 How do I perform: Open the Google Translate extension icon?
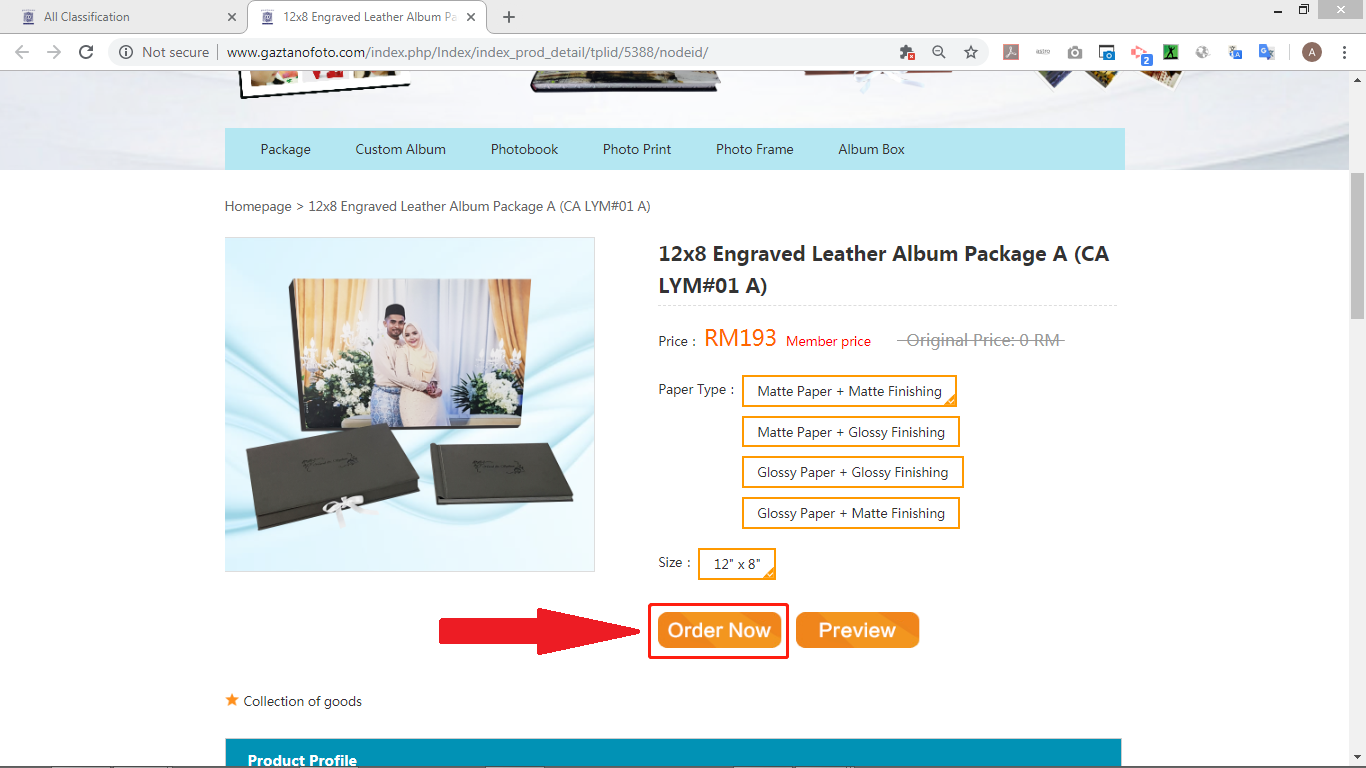coord(1266,52)
